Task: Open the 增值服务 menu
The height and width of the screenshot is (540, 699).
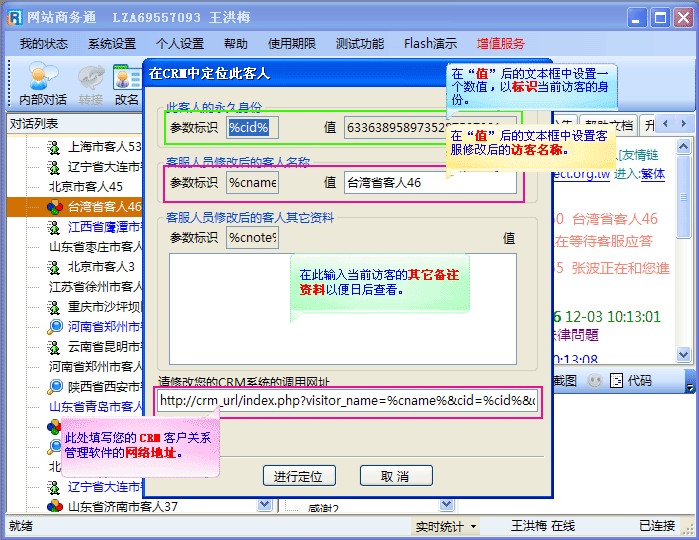Action: coord(500,44)
